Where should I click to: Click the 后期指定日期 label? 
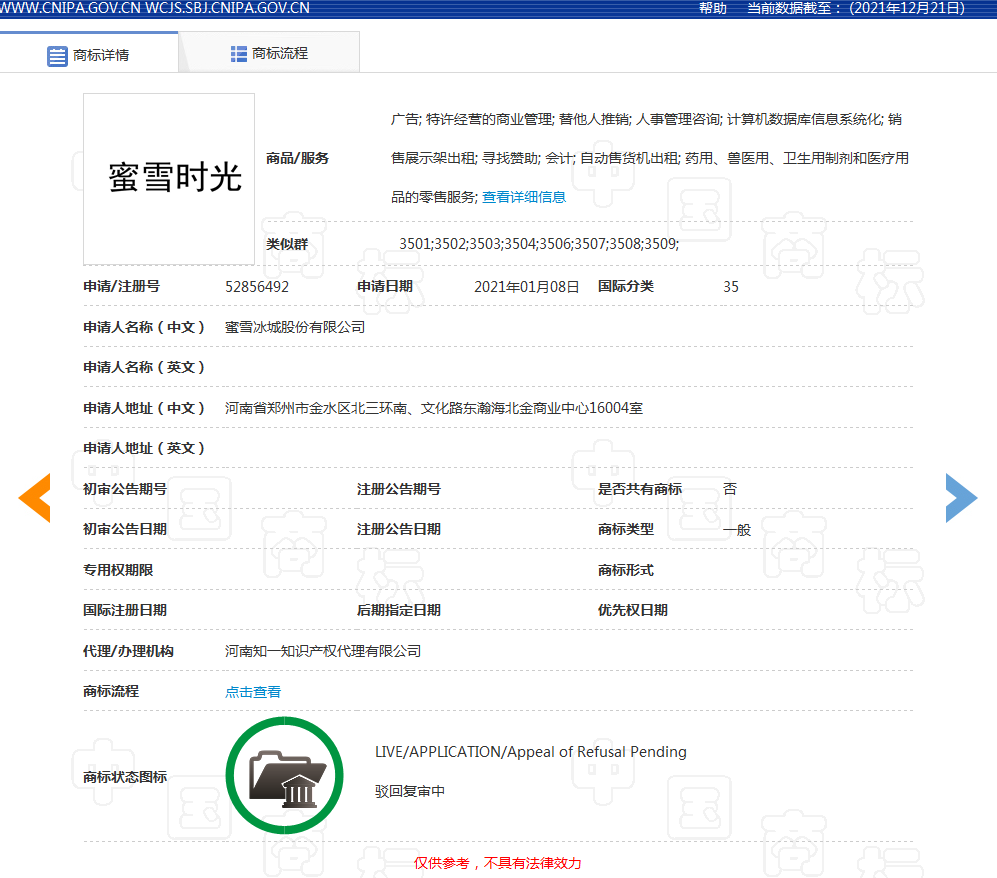click(x=399, y=610)
